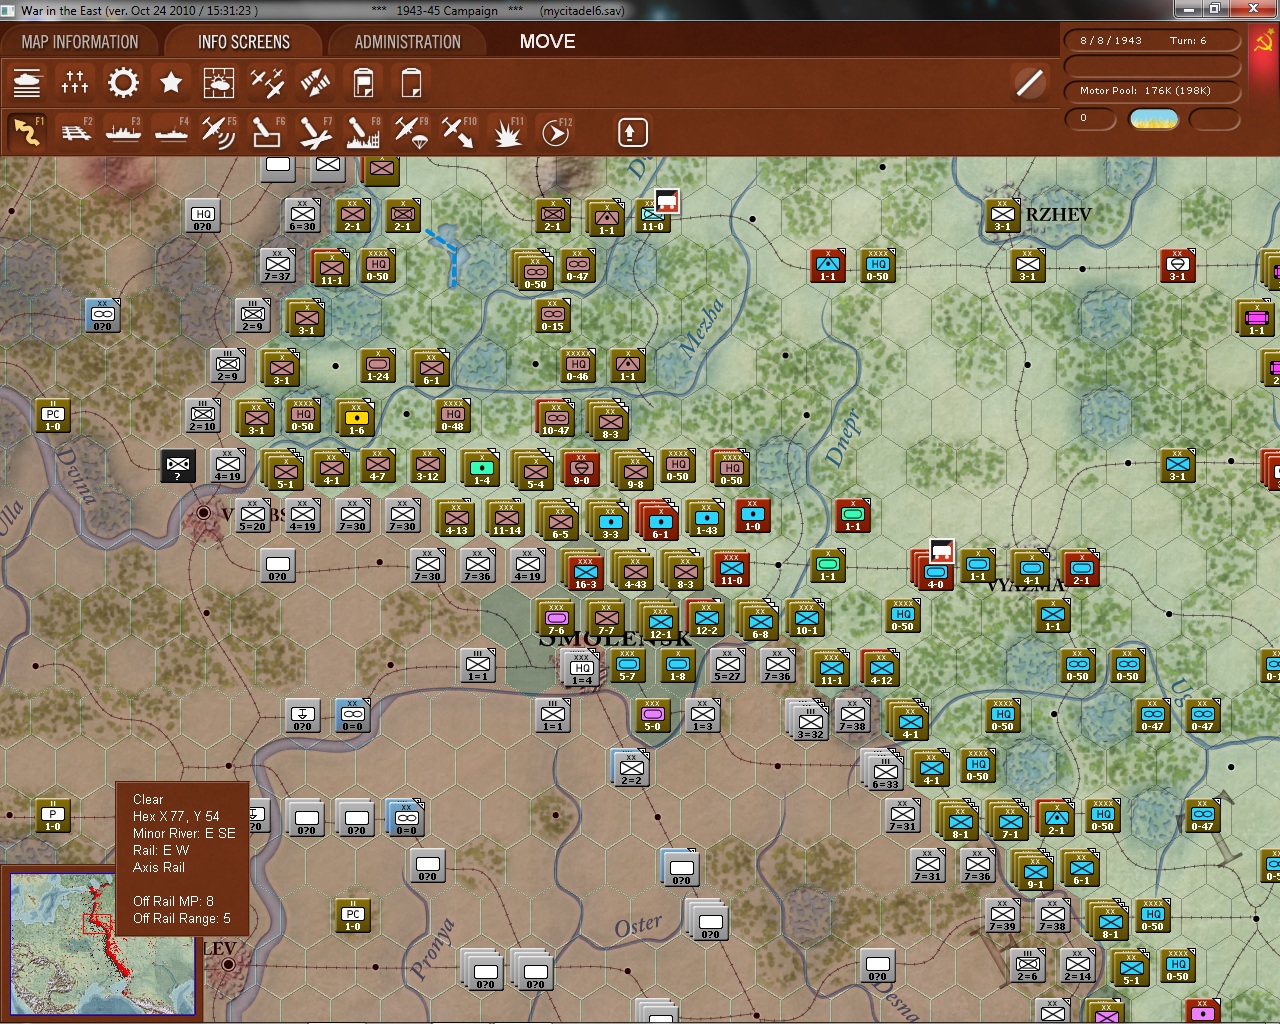Viewport: 1280px width, 1024px height.
Task: Click the Motor Pool 176K readout
Action: (1152, 91)
